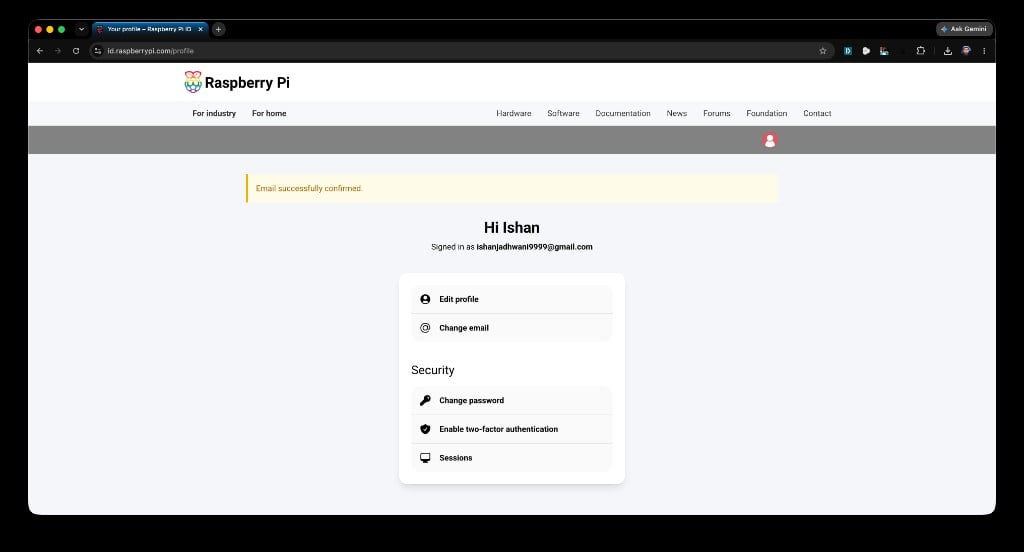Screen dimensions: 1024x552
Task: Click the person icon beside Edit profile
Action: tap(425, 299)
